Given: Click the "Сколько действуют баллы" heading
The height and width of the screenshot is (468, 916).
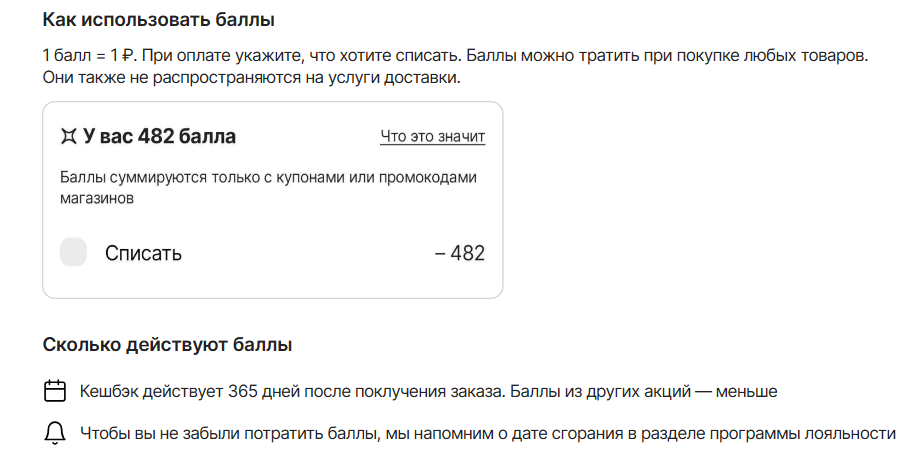Looking at the screenshot, I should click(167, 345).
